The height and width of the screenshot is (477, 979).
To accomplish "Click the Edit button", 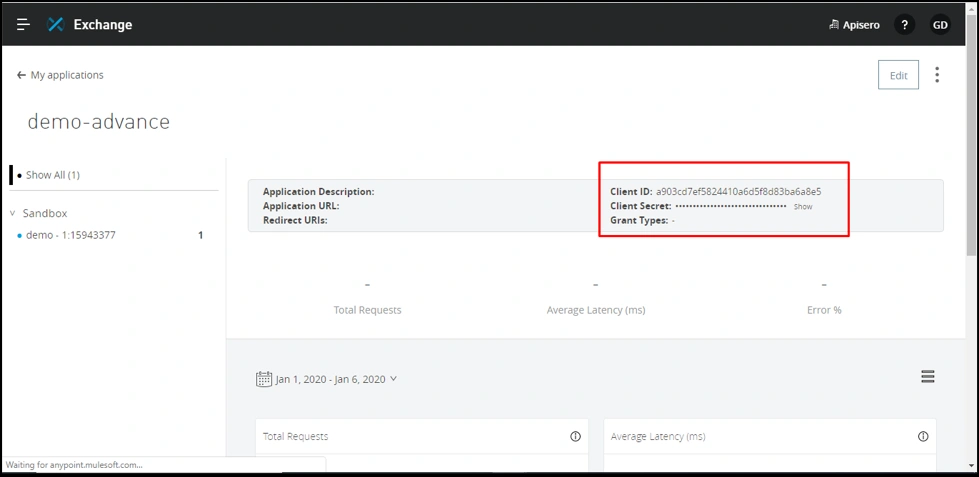I will 898,75.
